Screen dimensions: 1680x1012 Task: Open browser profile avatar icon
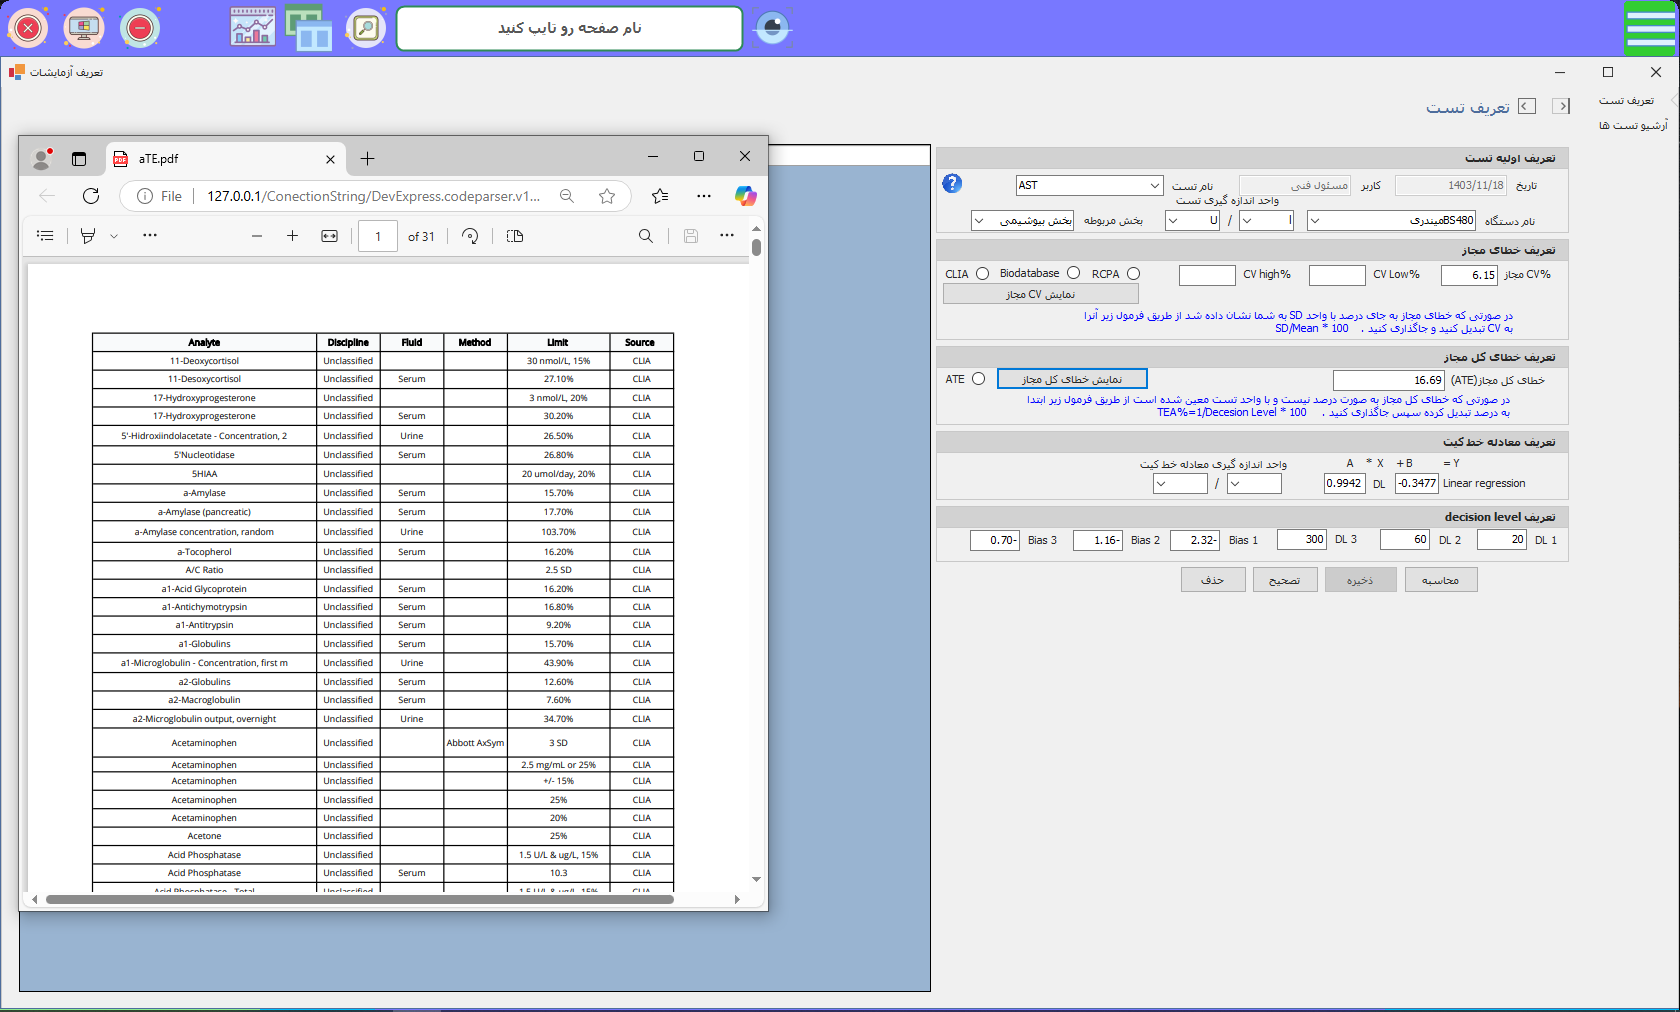pyautogui.click(x=42, y=158)
